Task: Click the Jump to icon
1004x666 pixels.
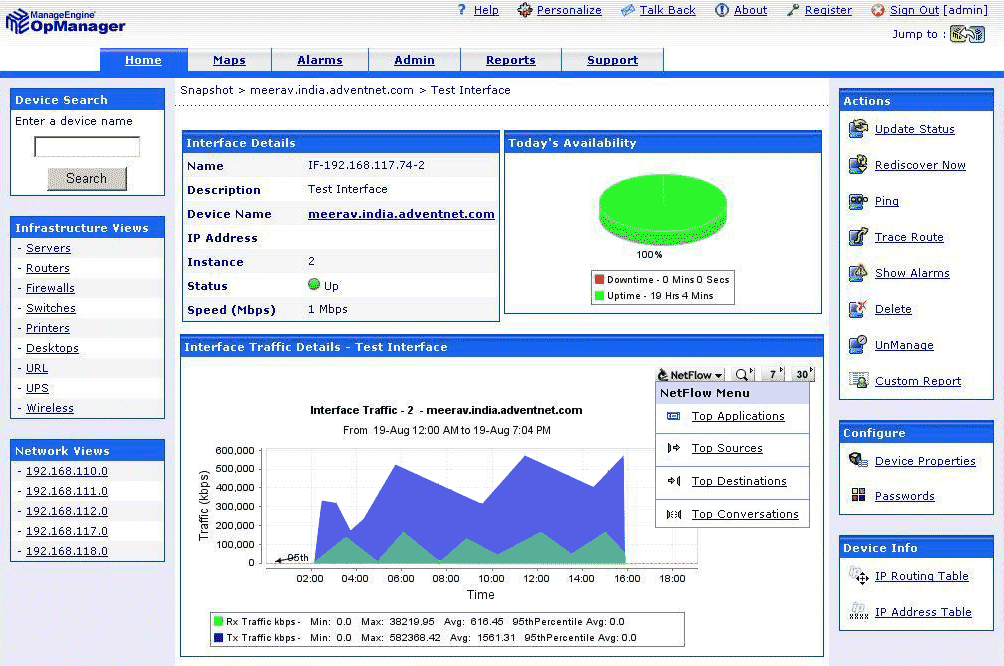Action: (x=967, y=34)
